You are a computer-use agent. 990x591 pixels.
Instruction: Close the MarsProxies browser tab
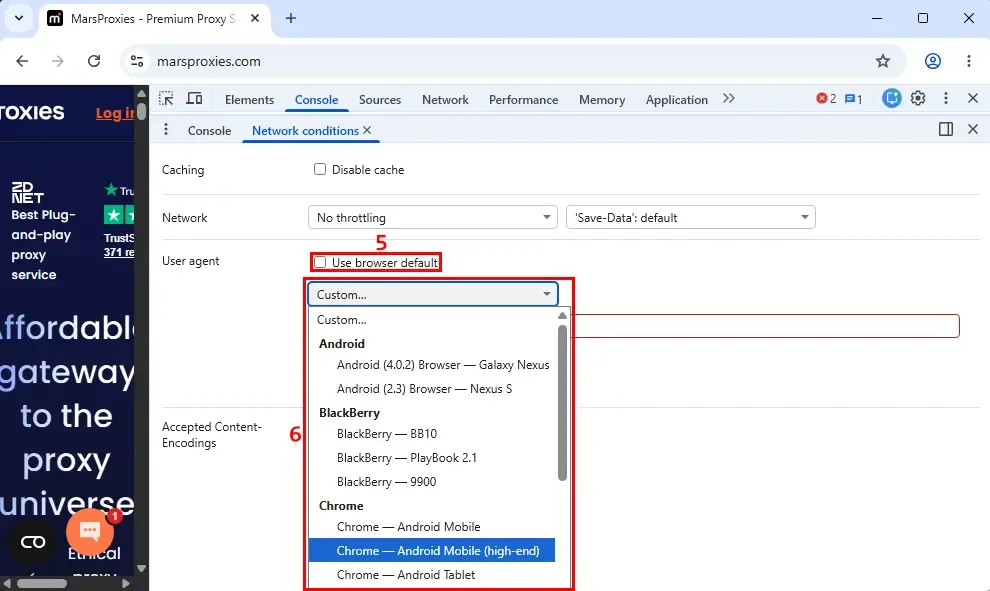pyautogui.click(x=255, y=18)
